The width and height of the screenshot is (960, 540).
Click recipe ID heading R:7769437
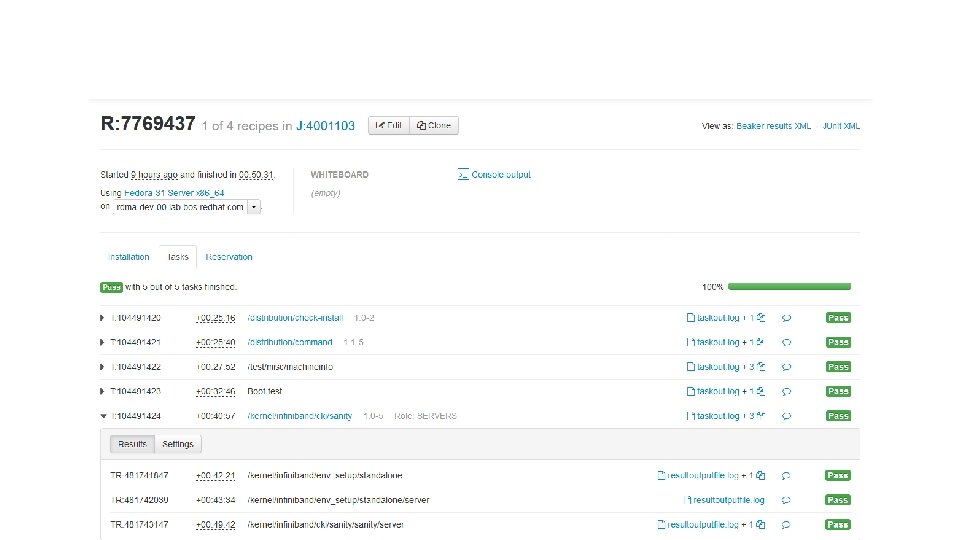148,124
